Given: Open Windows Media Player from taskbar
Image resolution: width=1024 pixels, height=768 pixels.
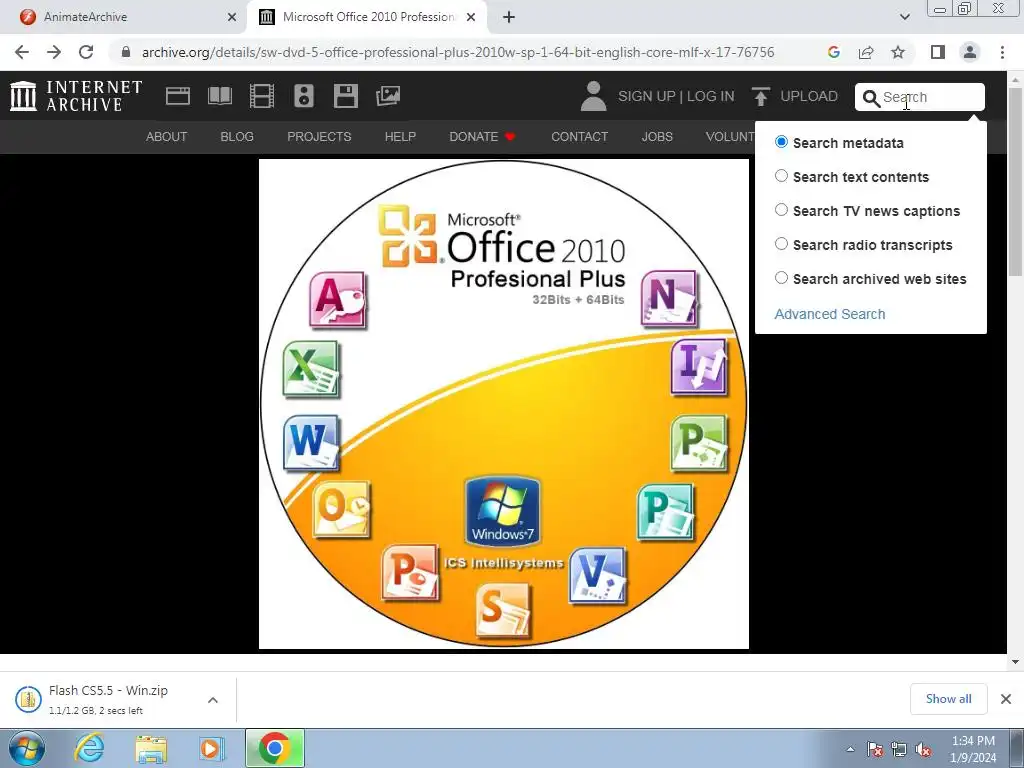Looking at the screenshot, I should coord(211,748).
